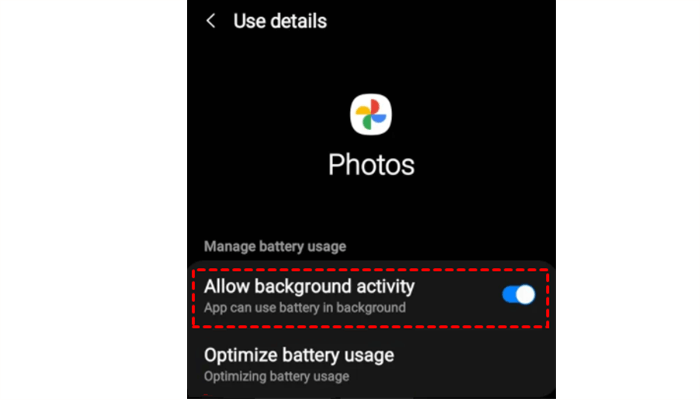Click the Use details page title
700x400 pixels.
click(280, 21)
